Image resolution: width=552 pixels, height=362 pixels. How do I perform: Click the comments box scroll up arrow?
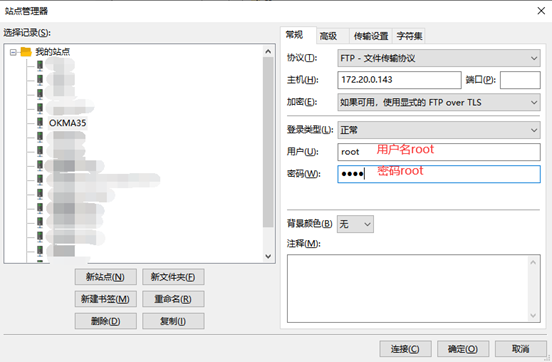coord(533,262)
